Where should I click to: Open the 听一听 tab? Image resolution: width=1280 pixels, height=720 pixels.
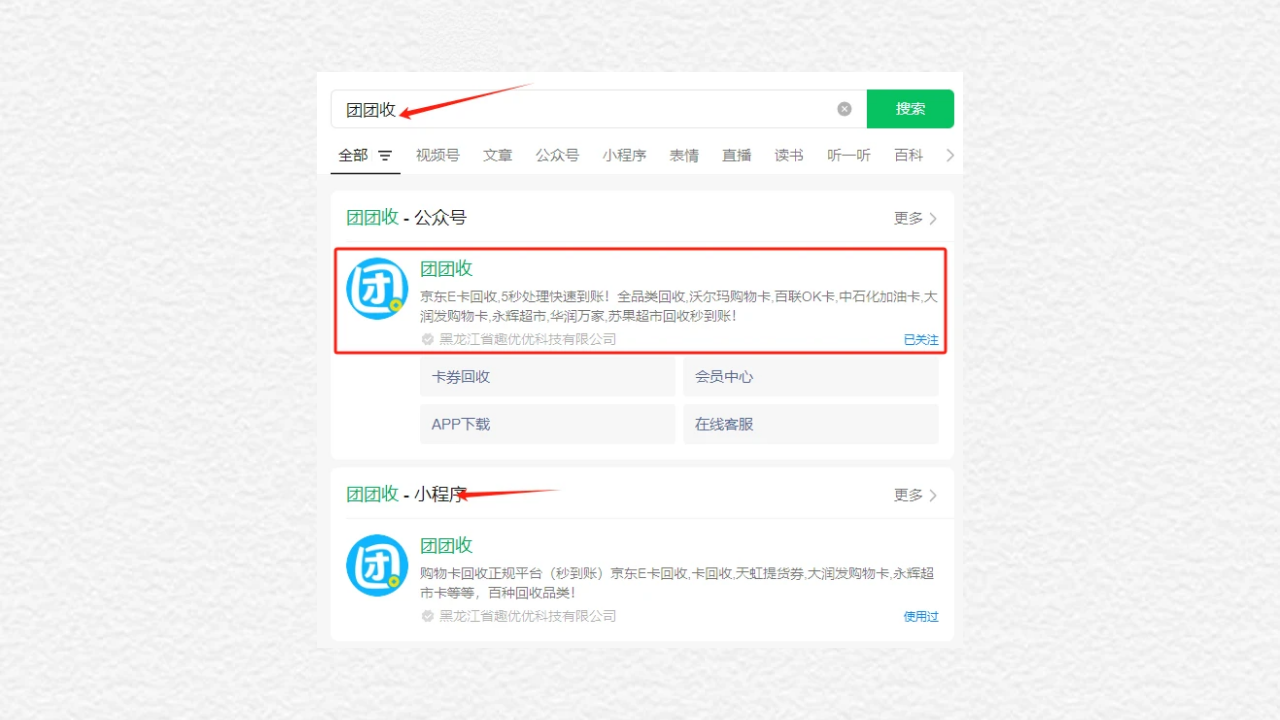849,155
